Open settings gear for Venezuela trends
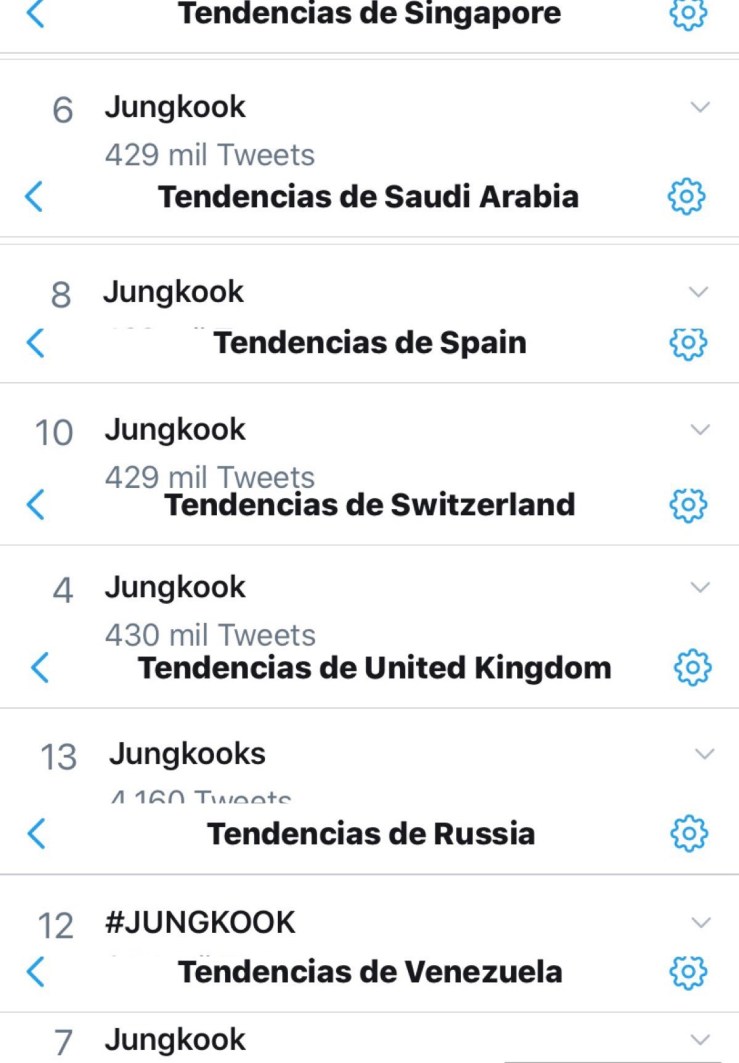 [687, 971]
